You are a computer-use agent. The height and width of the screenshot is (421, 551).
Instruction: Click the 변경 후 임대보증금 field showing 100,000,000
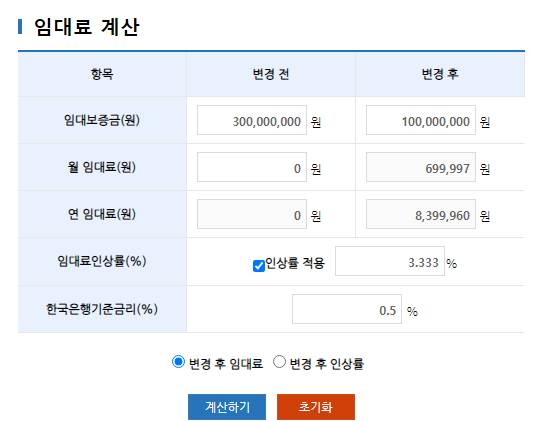point(421,120)
